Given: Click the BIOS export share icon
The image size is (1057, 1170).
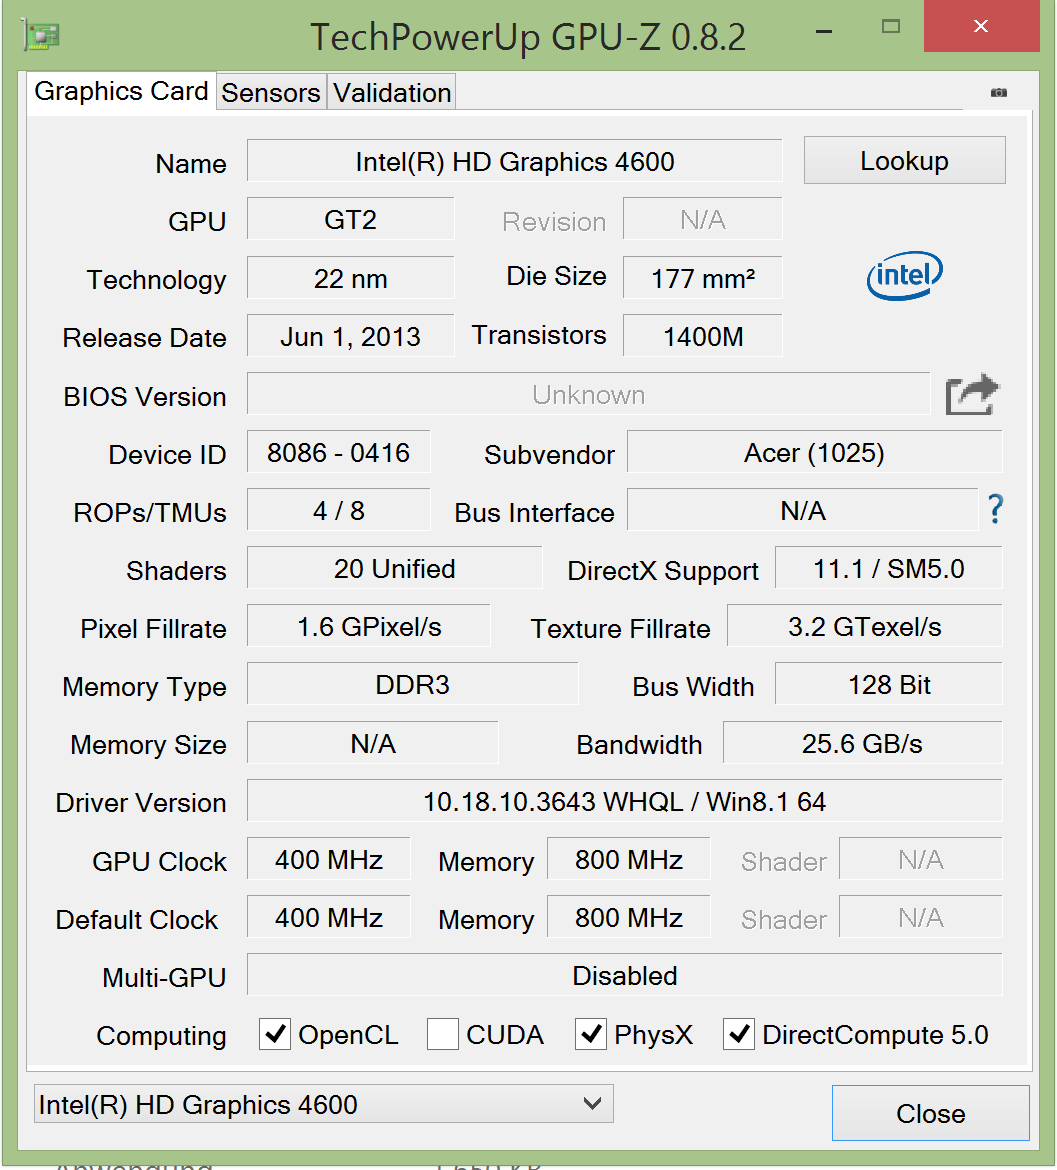Looking at the screenshot, I should pos(972,395).
